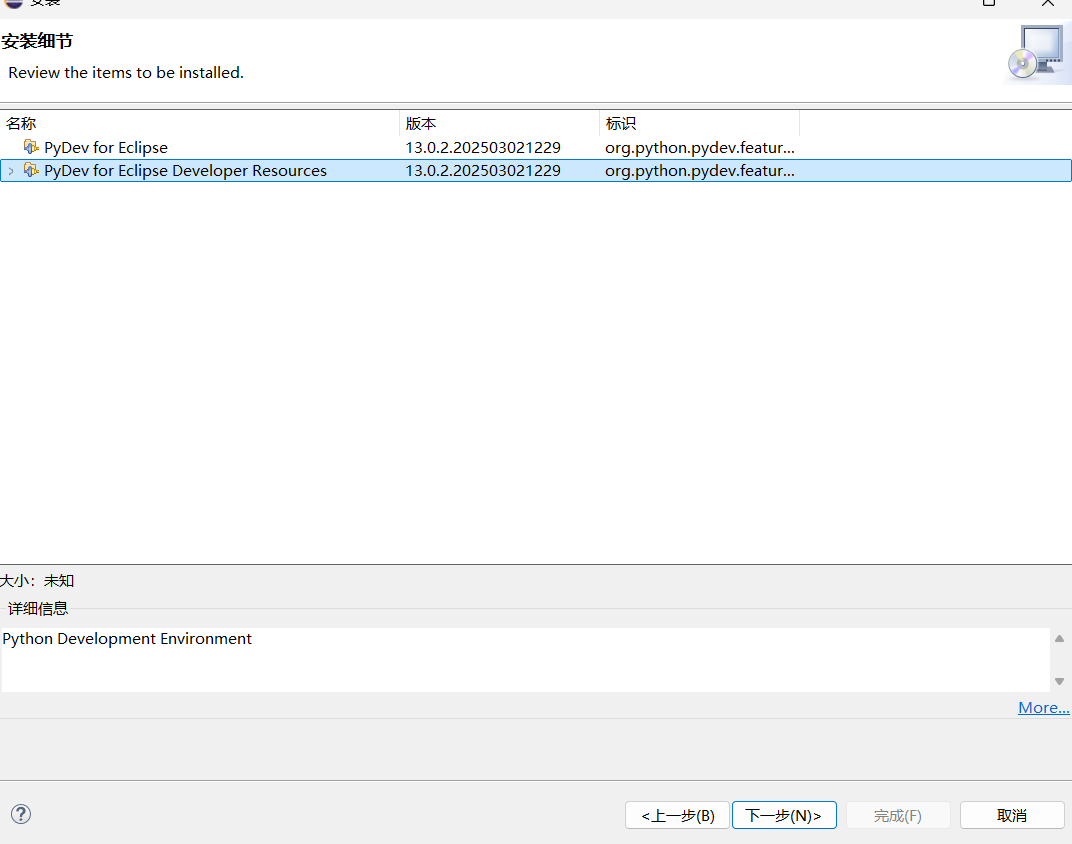Click version 13.0.2.202503021229 of PyDev for Eclipse
Screen dimensions: 1072x844
coord(483,148)
